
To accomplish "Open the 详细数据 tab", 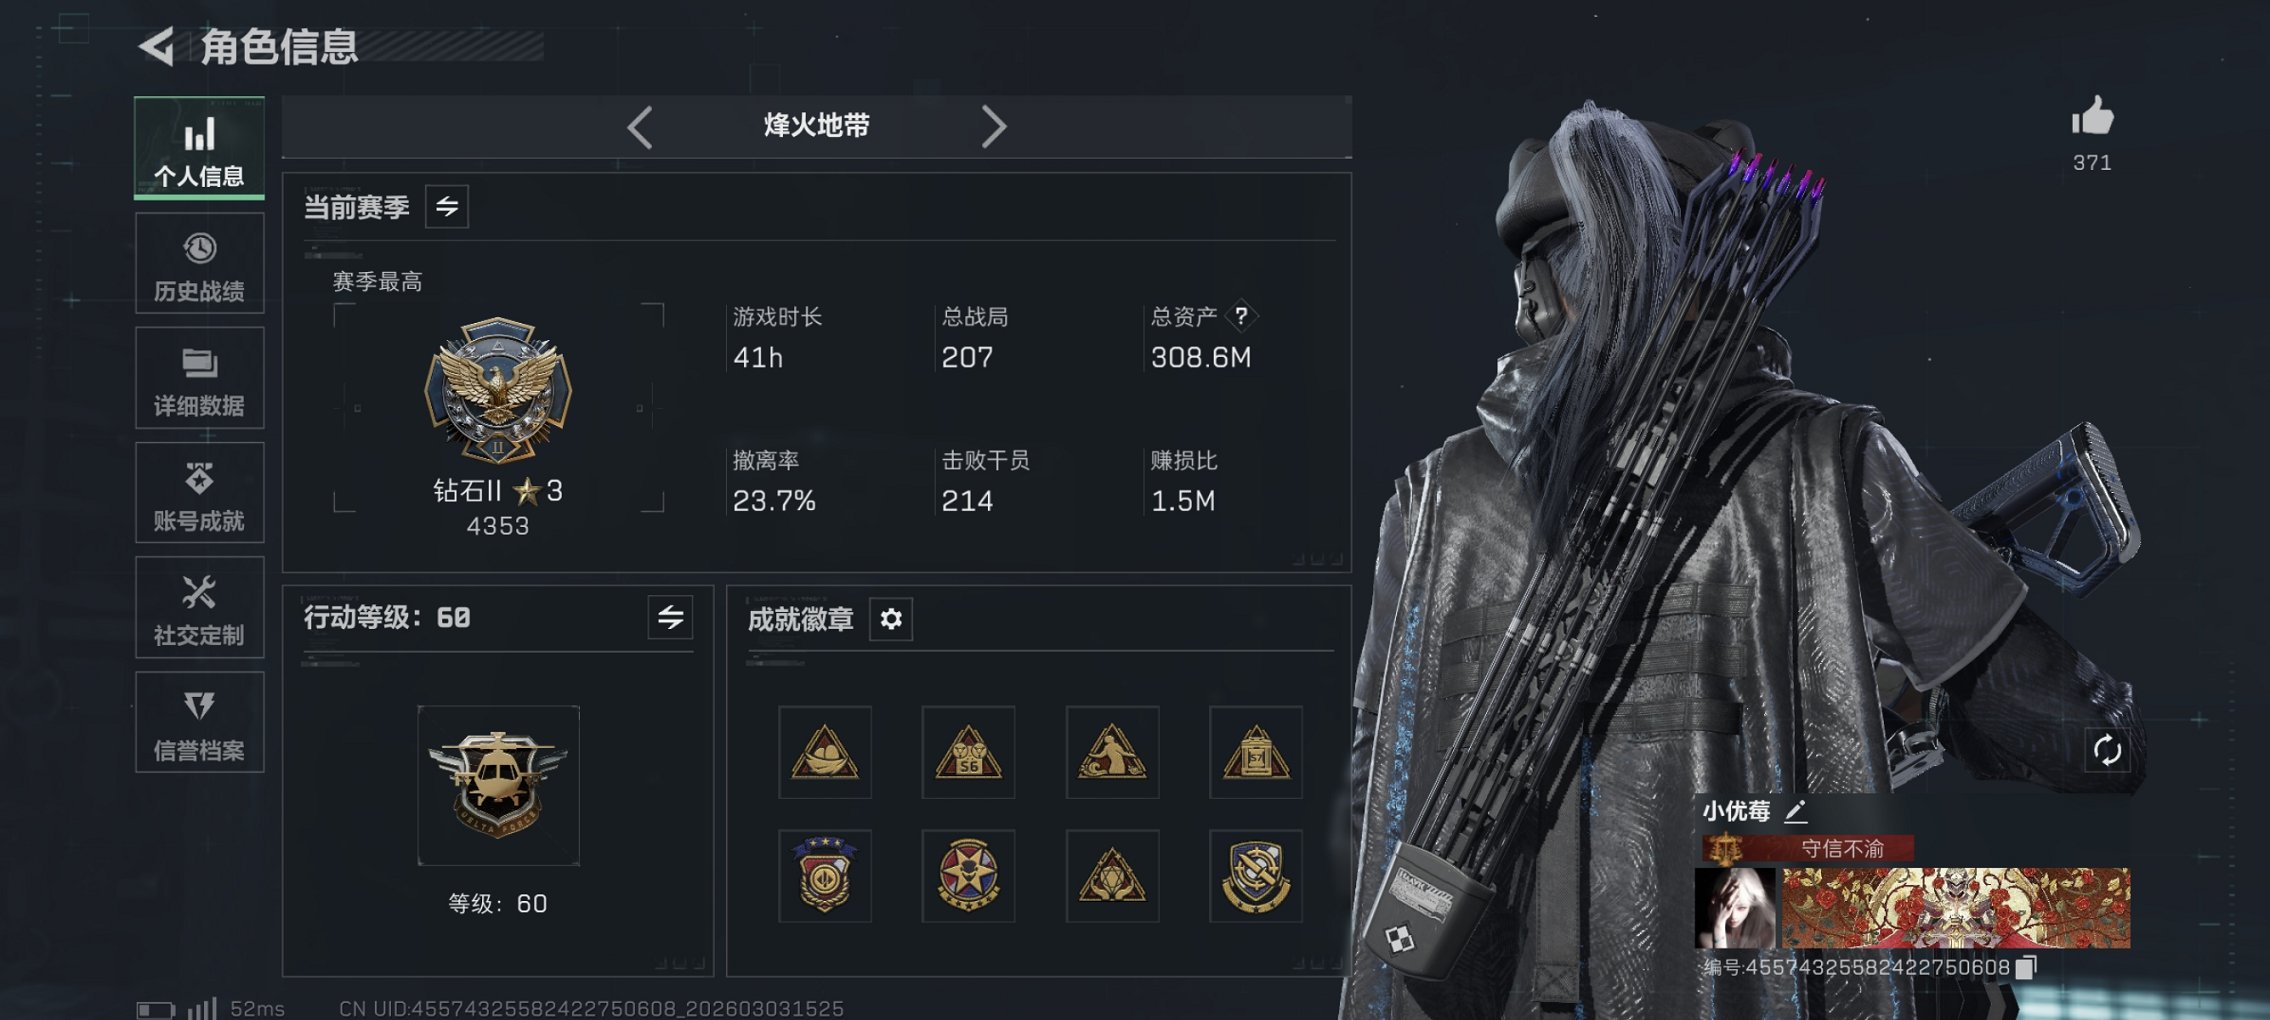I will pyautogui.click(x=199, y=378).
